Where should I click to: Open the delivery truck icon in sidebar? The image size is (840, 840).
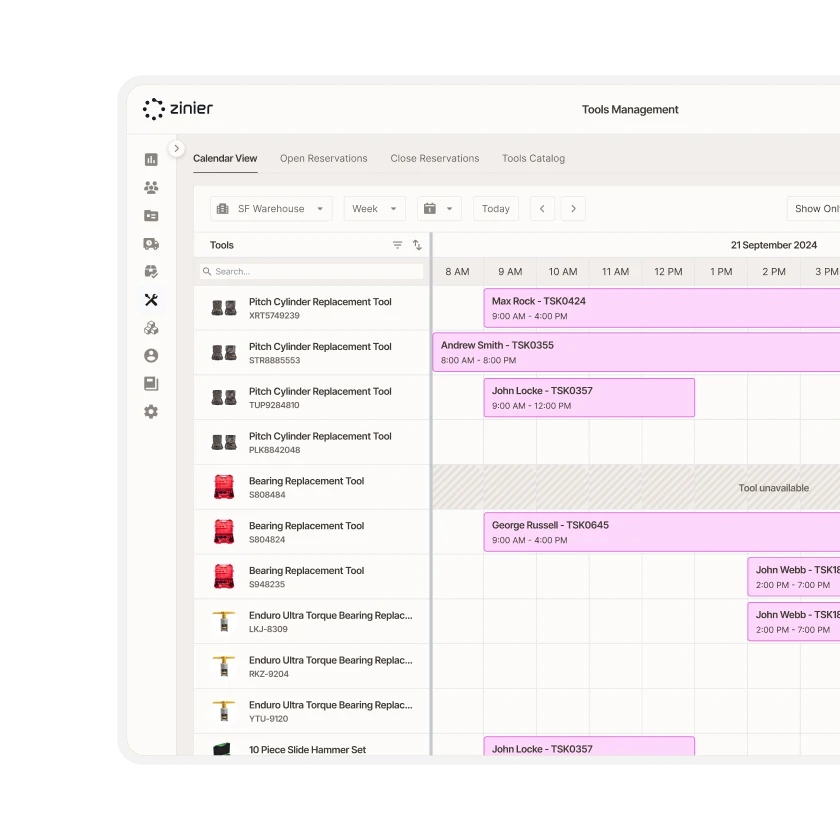coord(151,244)
